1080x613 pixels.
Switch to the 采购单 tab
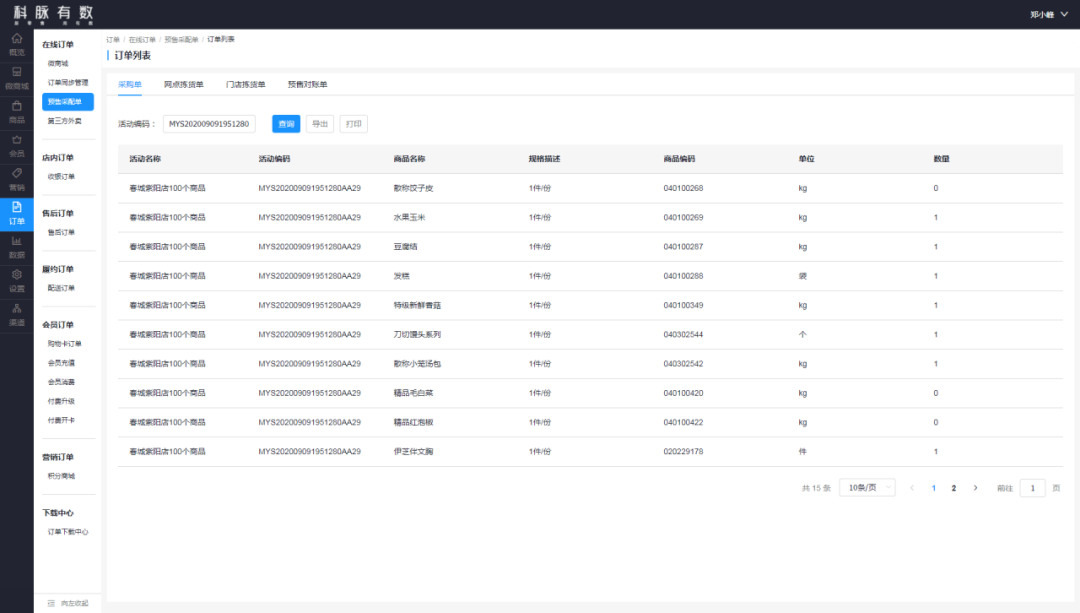(x=129, y=84)
